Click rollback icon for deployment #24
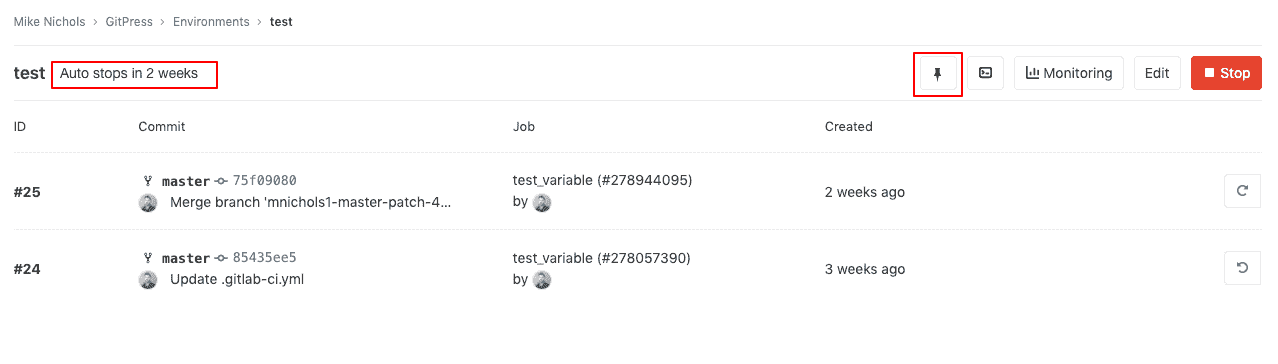The image size is (1278, 364). coord(1242,268)
